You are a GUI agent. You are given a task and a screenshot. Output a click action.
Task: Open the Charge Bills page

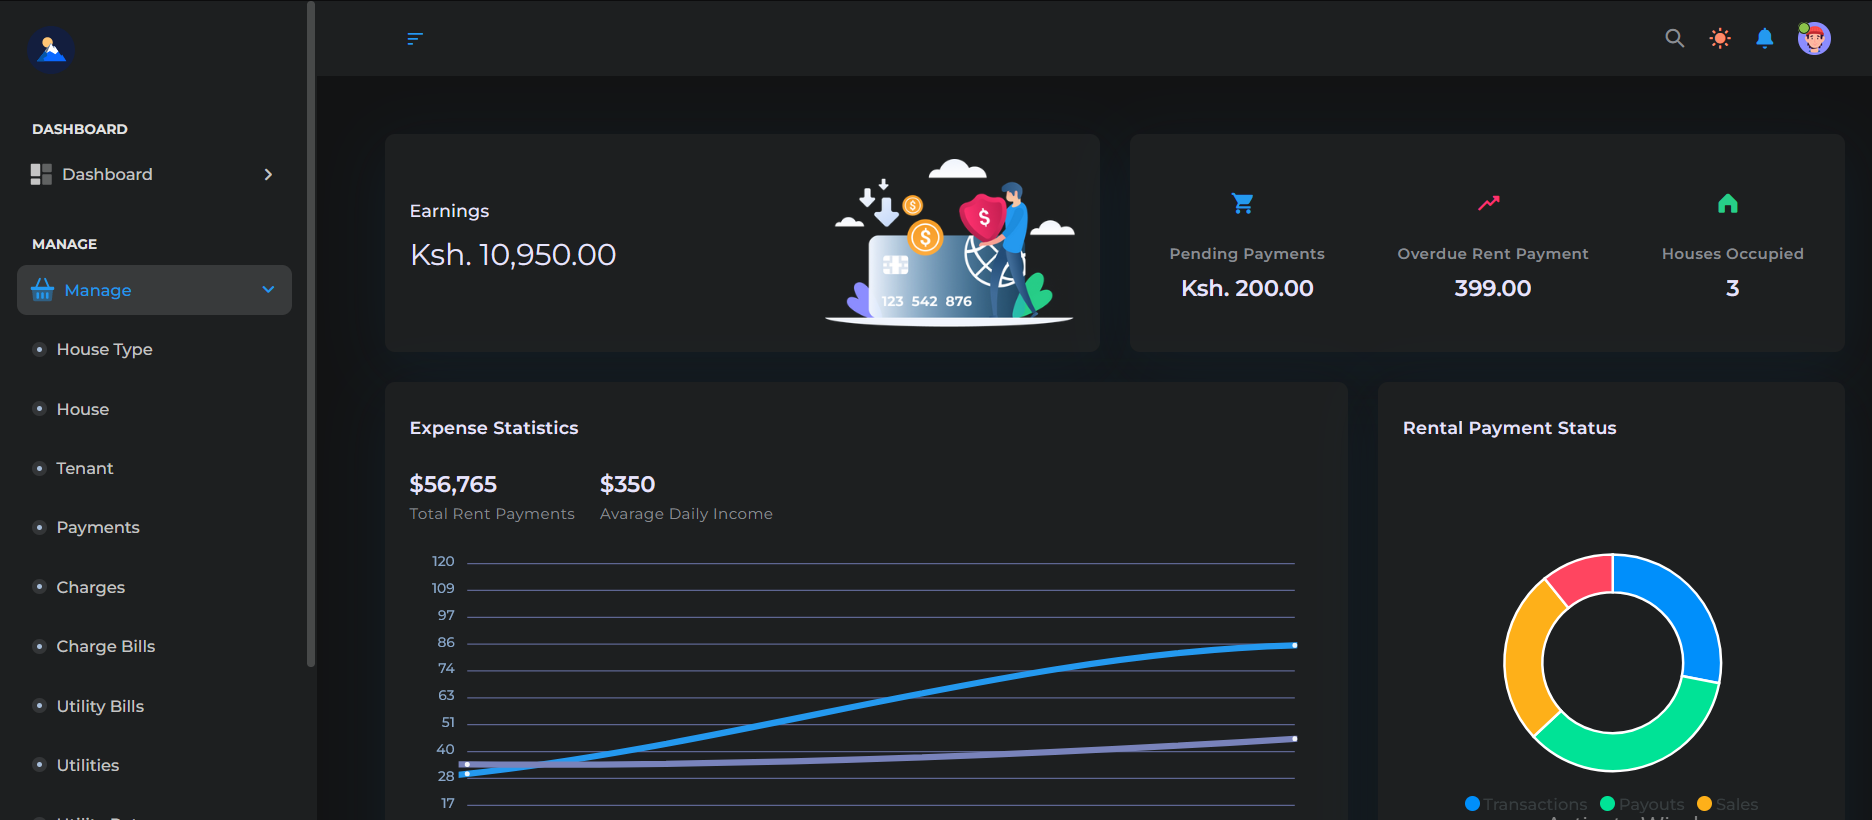click(106, 646)
